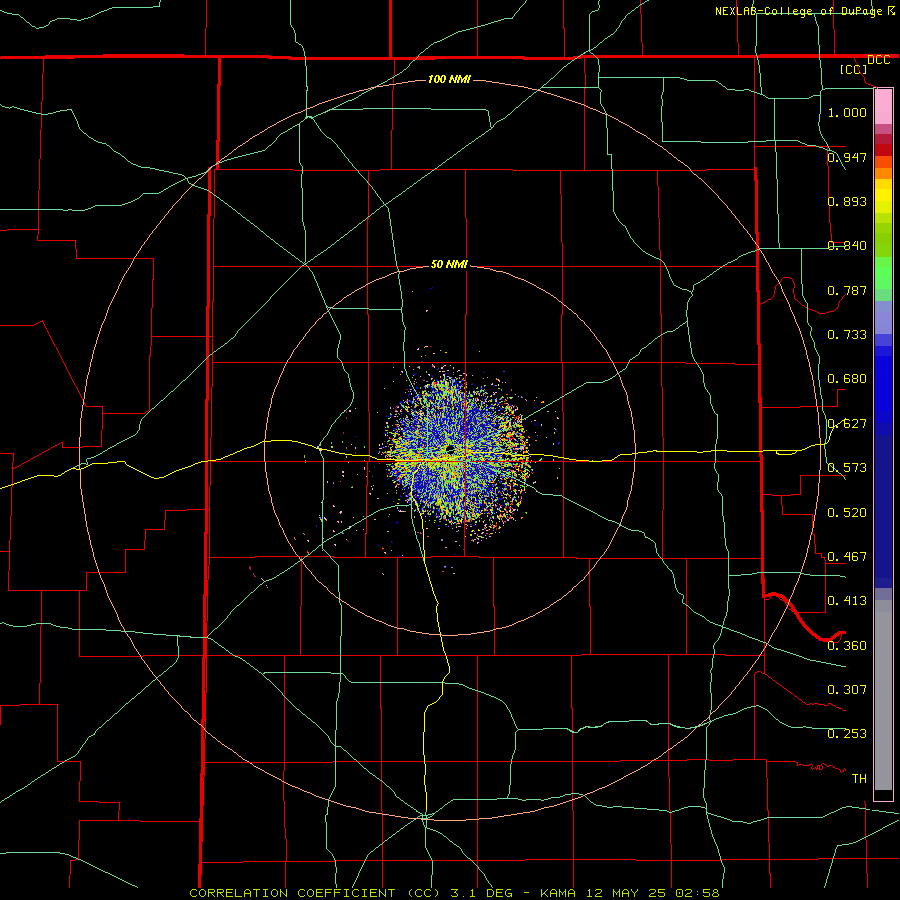Select the 0.893 legend value
This screenshot has width=900, height=900.
pyautogui.click(x=847, y=201)
